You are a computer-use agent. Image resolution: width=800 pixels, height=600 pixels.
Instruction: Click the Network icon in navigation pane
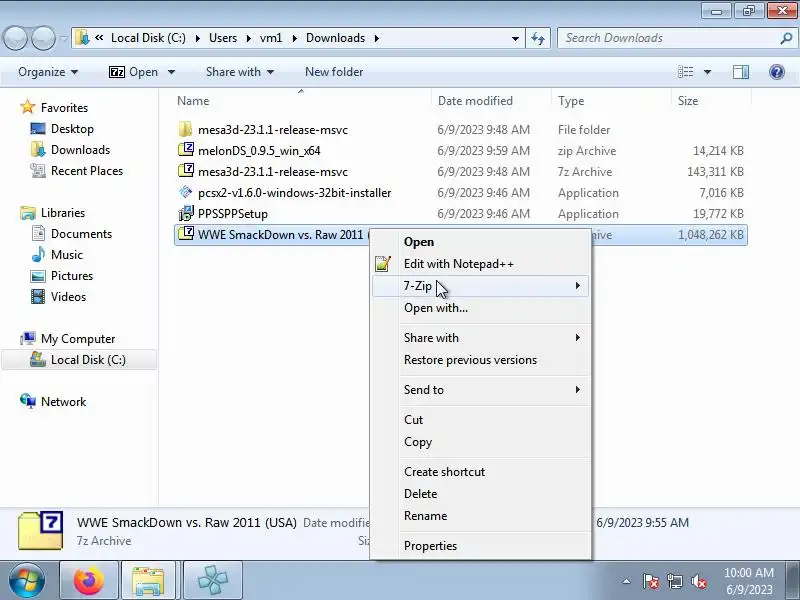click(x=28, y=402)
